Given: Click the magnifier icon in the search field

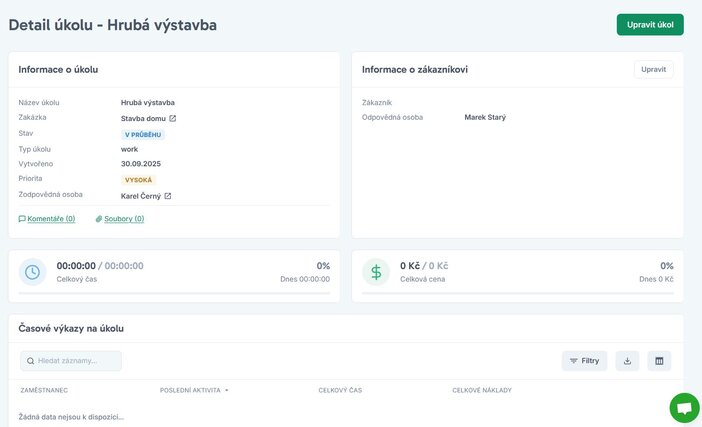Looking at the screenshot, I should click(30, 361).
